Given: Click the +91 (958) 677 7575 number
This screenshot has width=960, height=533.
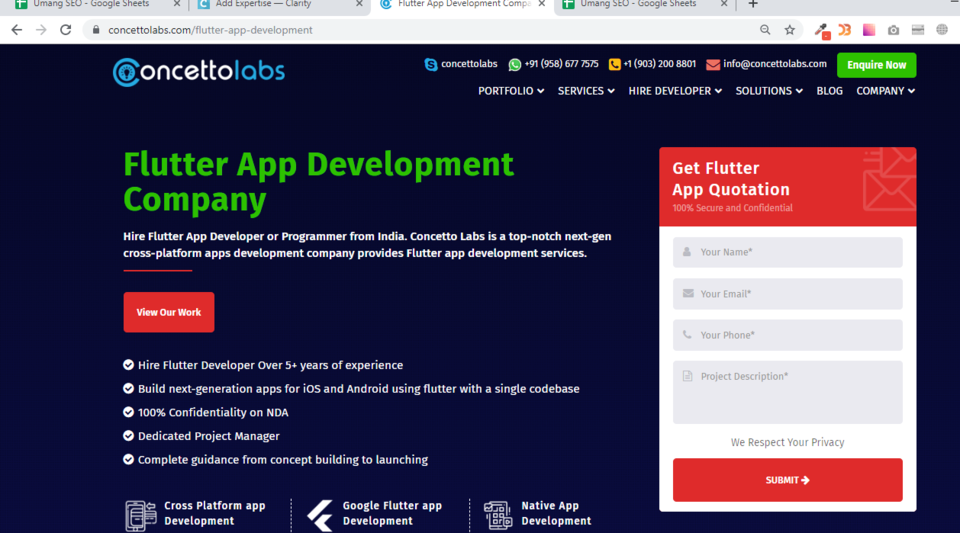Looking at the screenshot, I should [561, 64].
